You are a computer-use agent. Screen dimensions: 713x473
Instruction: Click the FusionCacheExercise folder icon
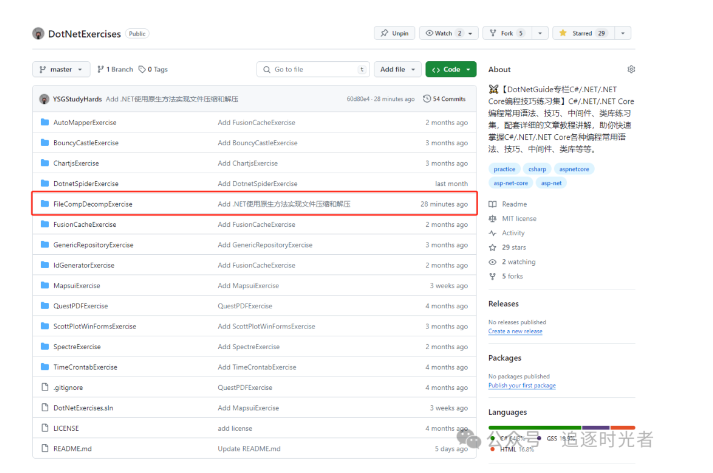click(x=45, y=224)
